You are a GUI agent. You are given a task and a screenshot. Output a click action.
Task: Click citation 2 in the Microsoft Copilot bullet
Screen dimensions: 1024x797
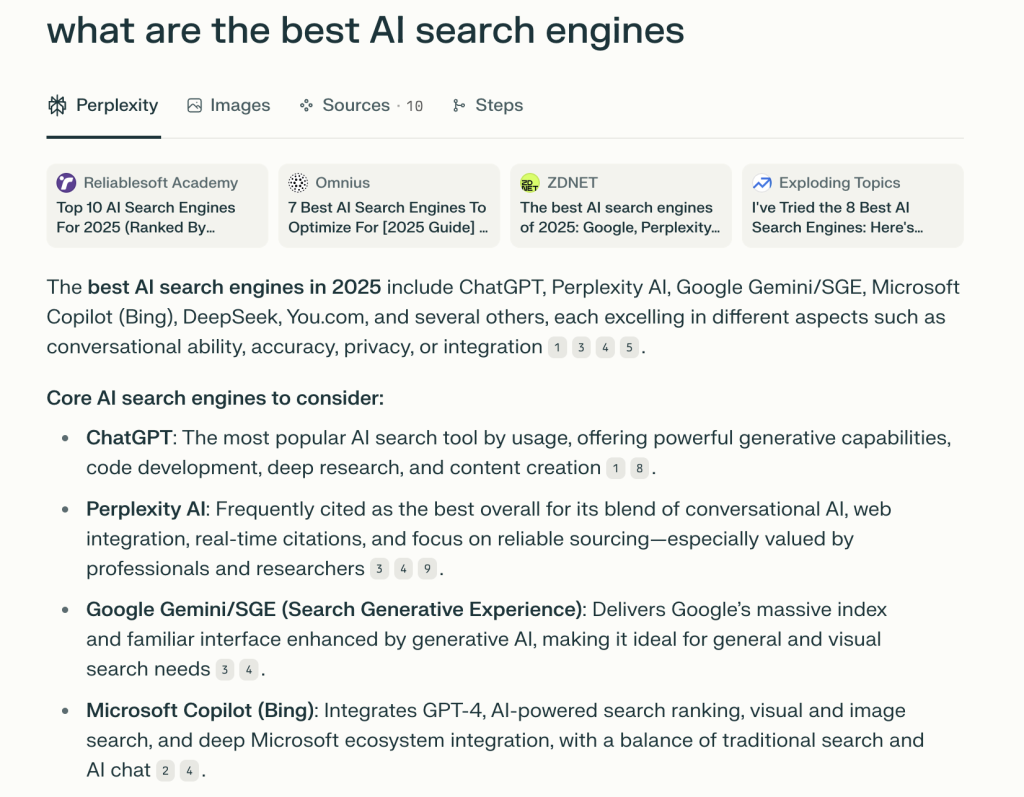(166, 771)
